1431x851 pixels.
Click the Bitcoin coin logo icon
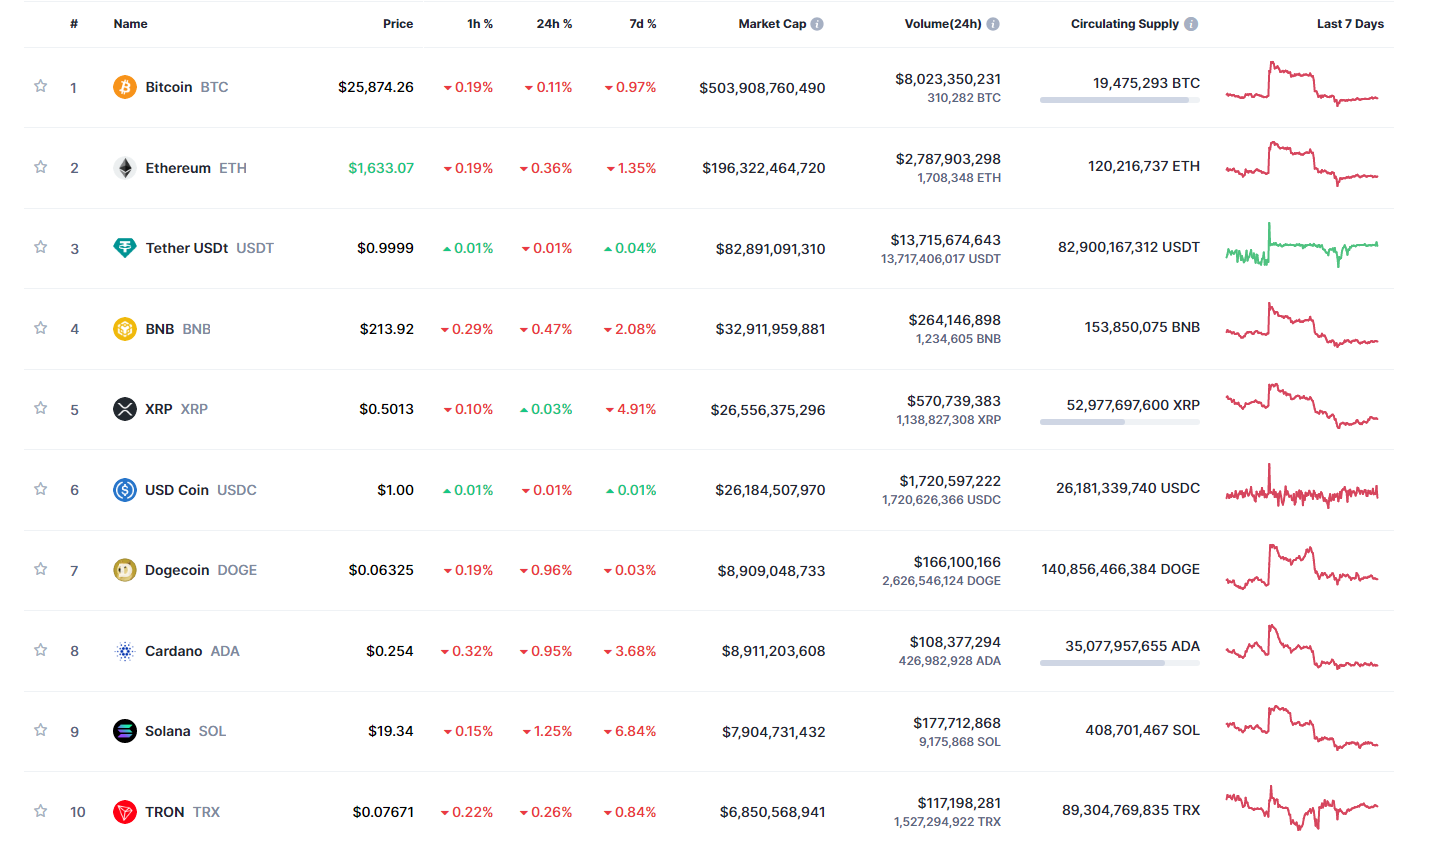(125, 87)
